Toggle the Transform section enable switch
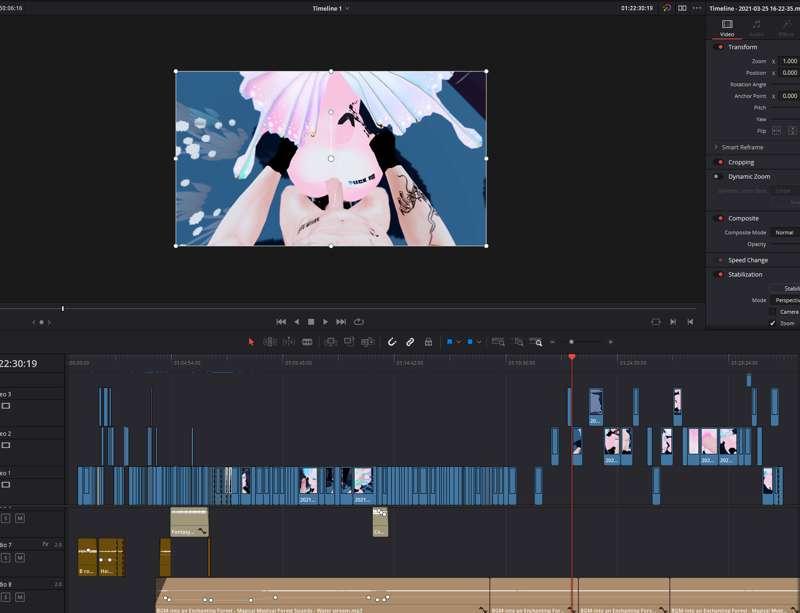Image resolution: width=800 pixels, height=613 pixels. tap(720, 47)
